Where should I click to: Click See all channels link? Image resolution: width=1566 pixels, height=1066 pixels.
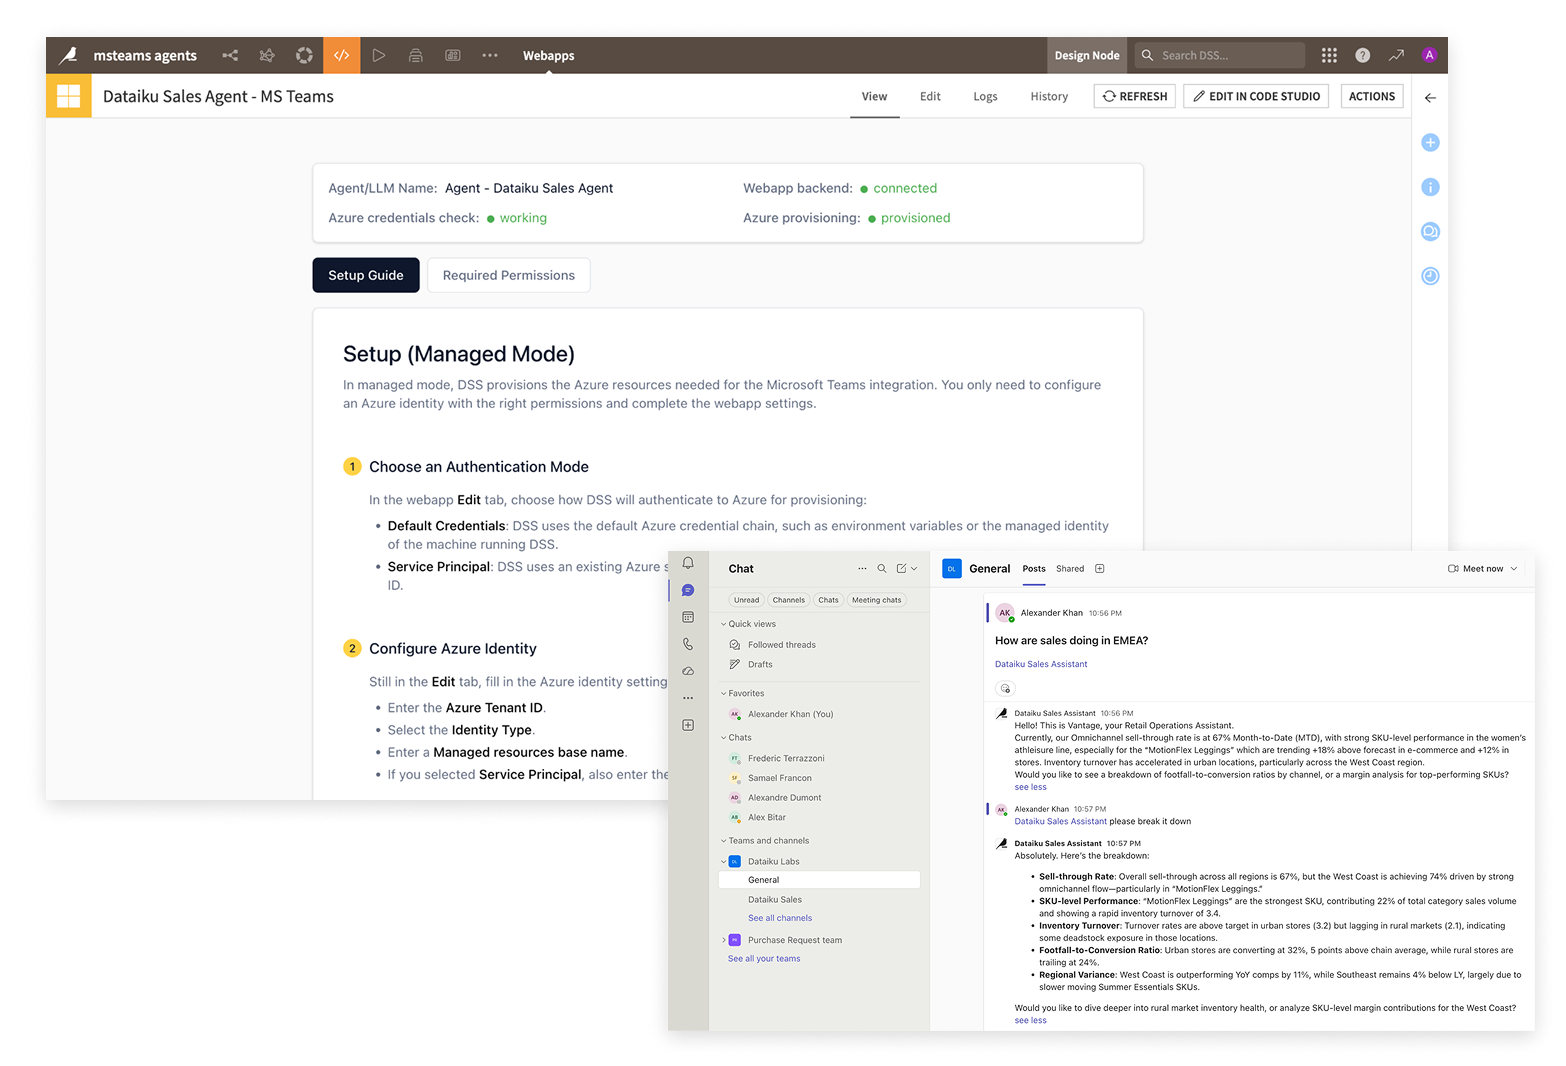[x=780, y=918]
